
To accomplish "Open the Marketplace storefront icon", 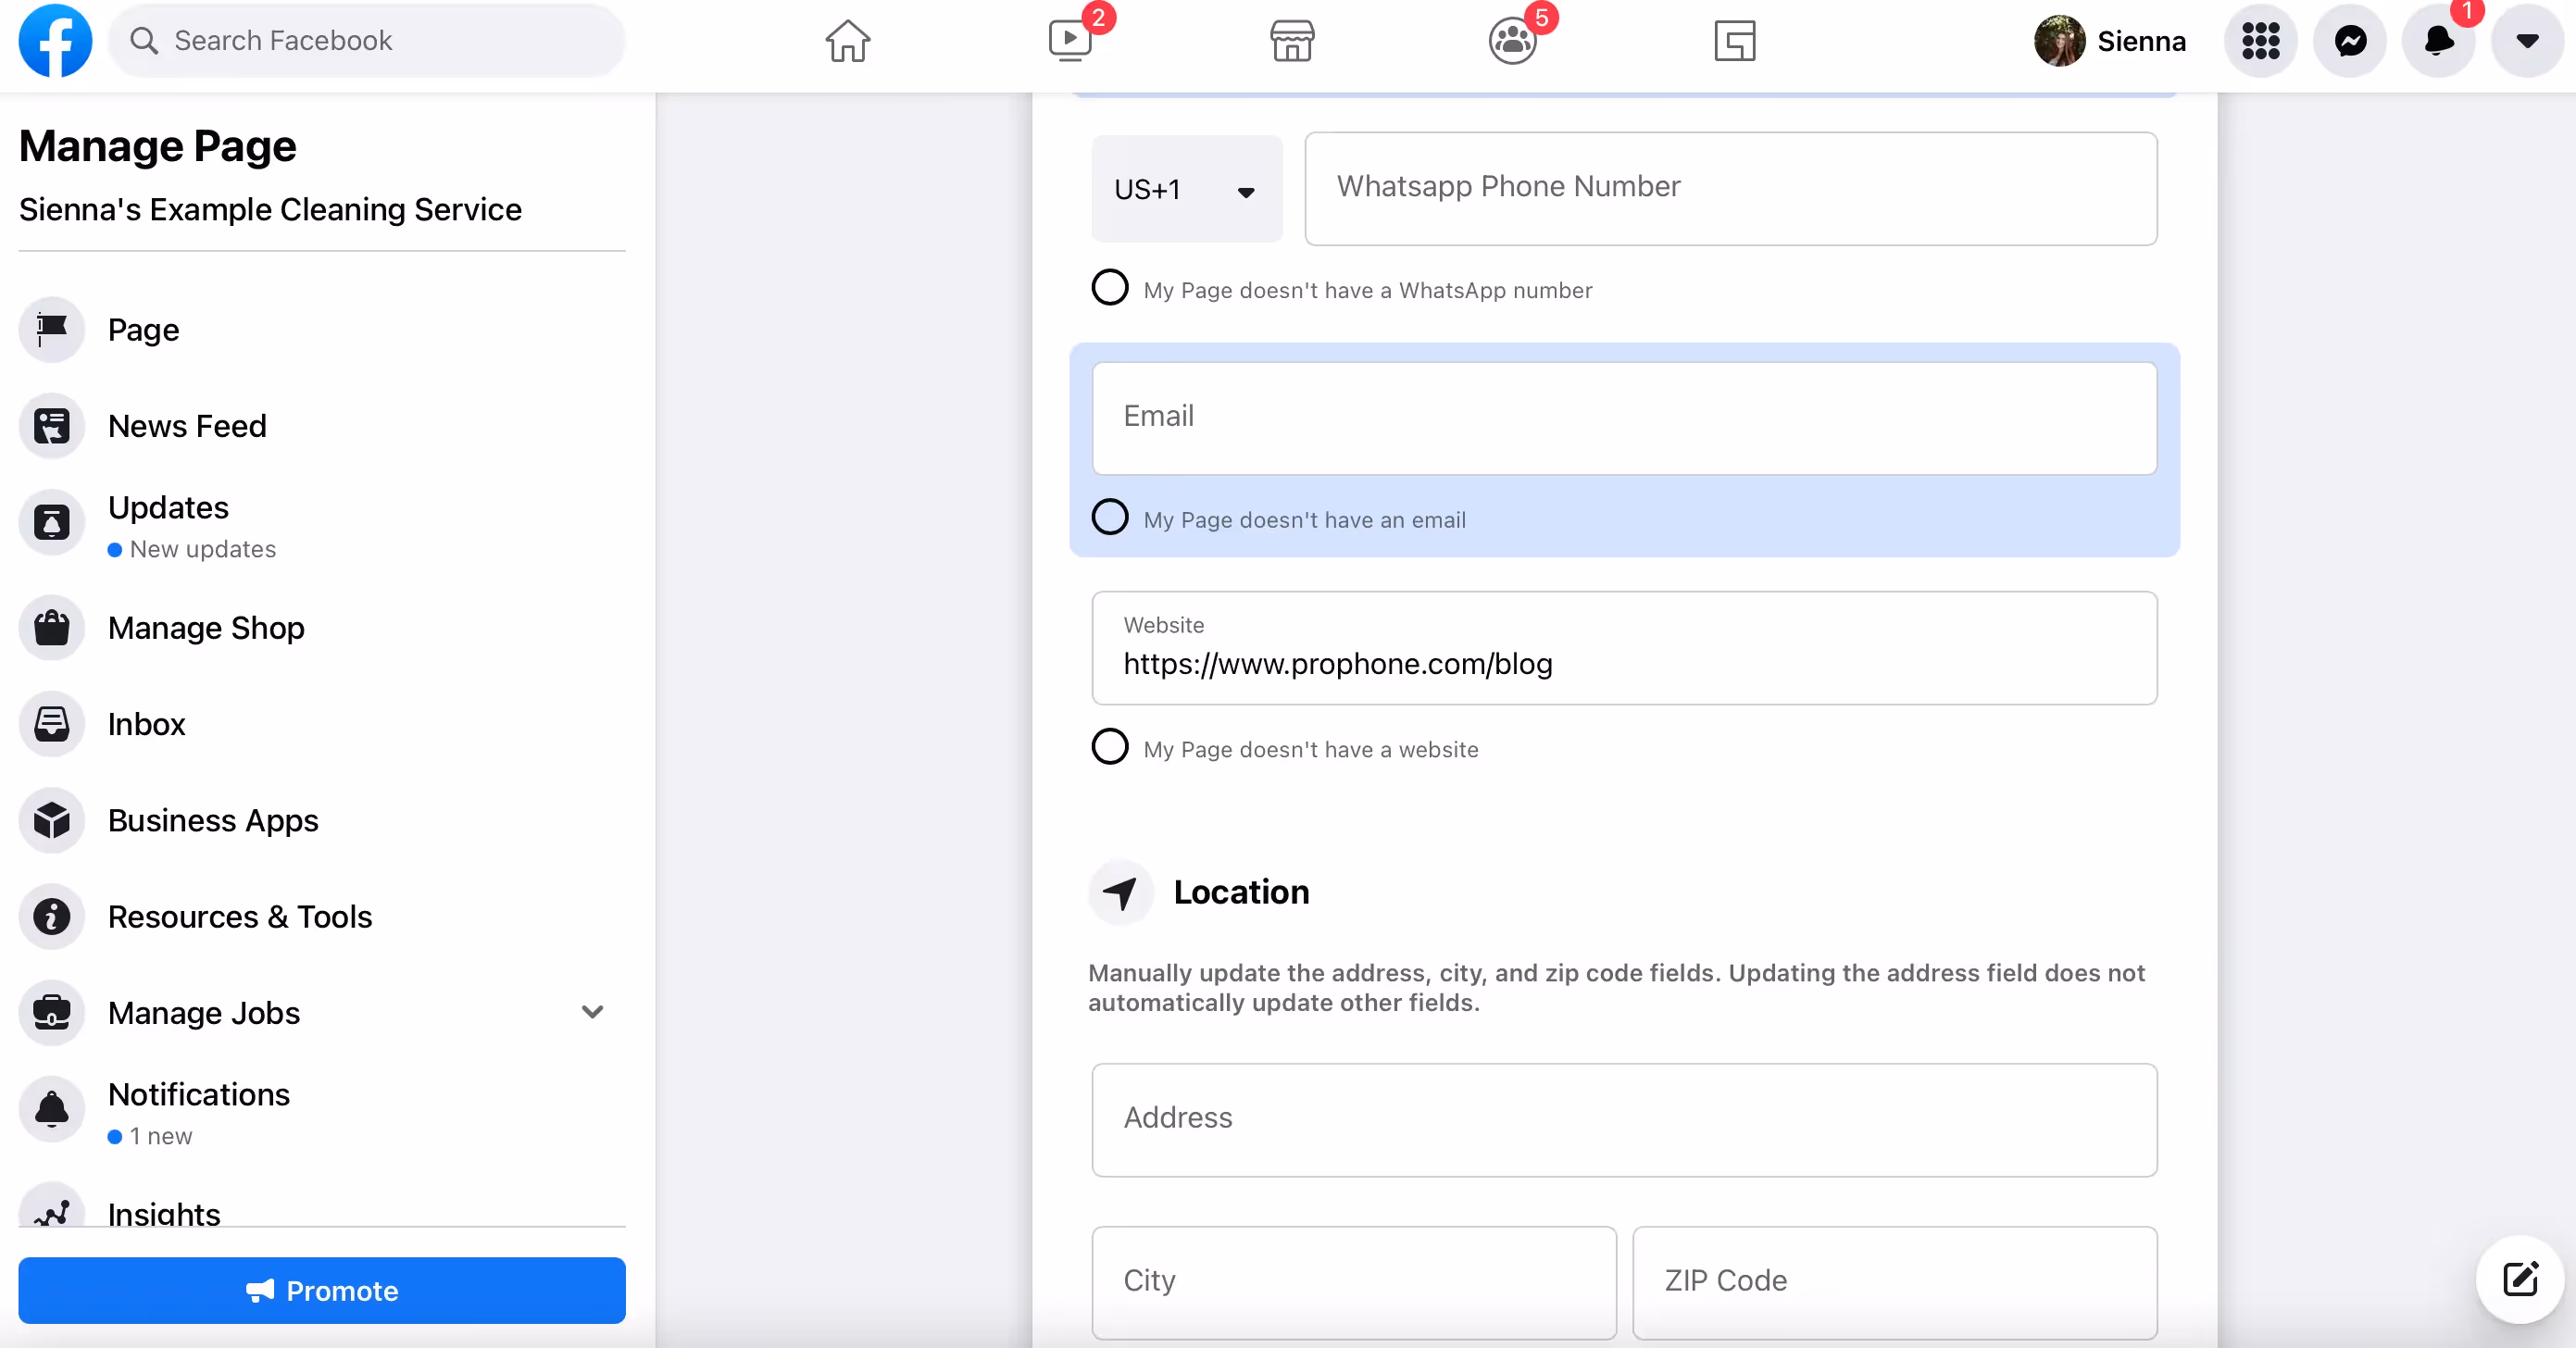I will [x=1292, y=41].
